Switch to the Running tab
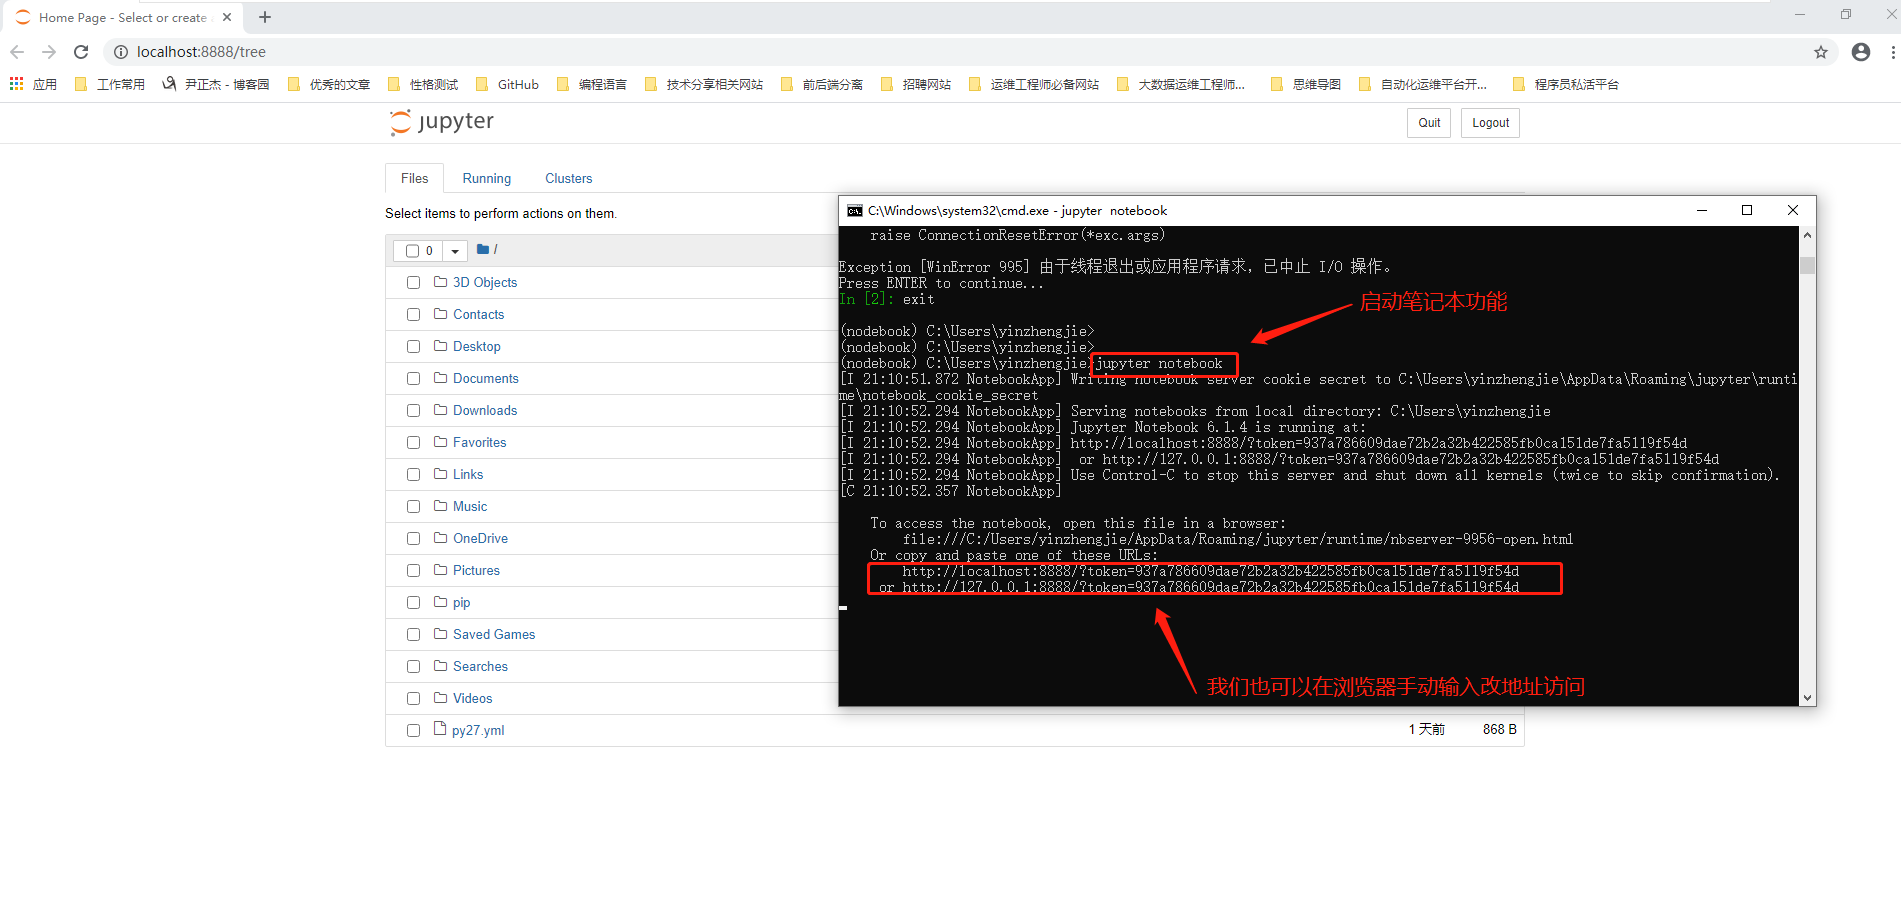The image size is (1901, 910). coord(486,178)
